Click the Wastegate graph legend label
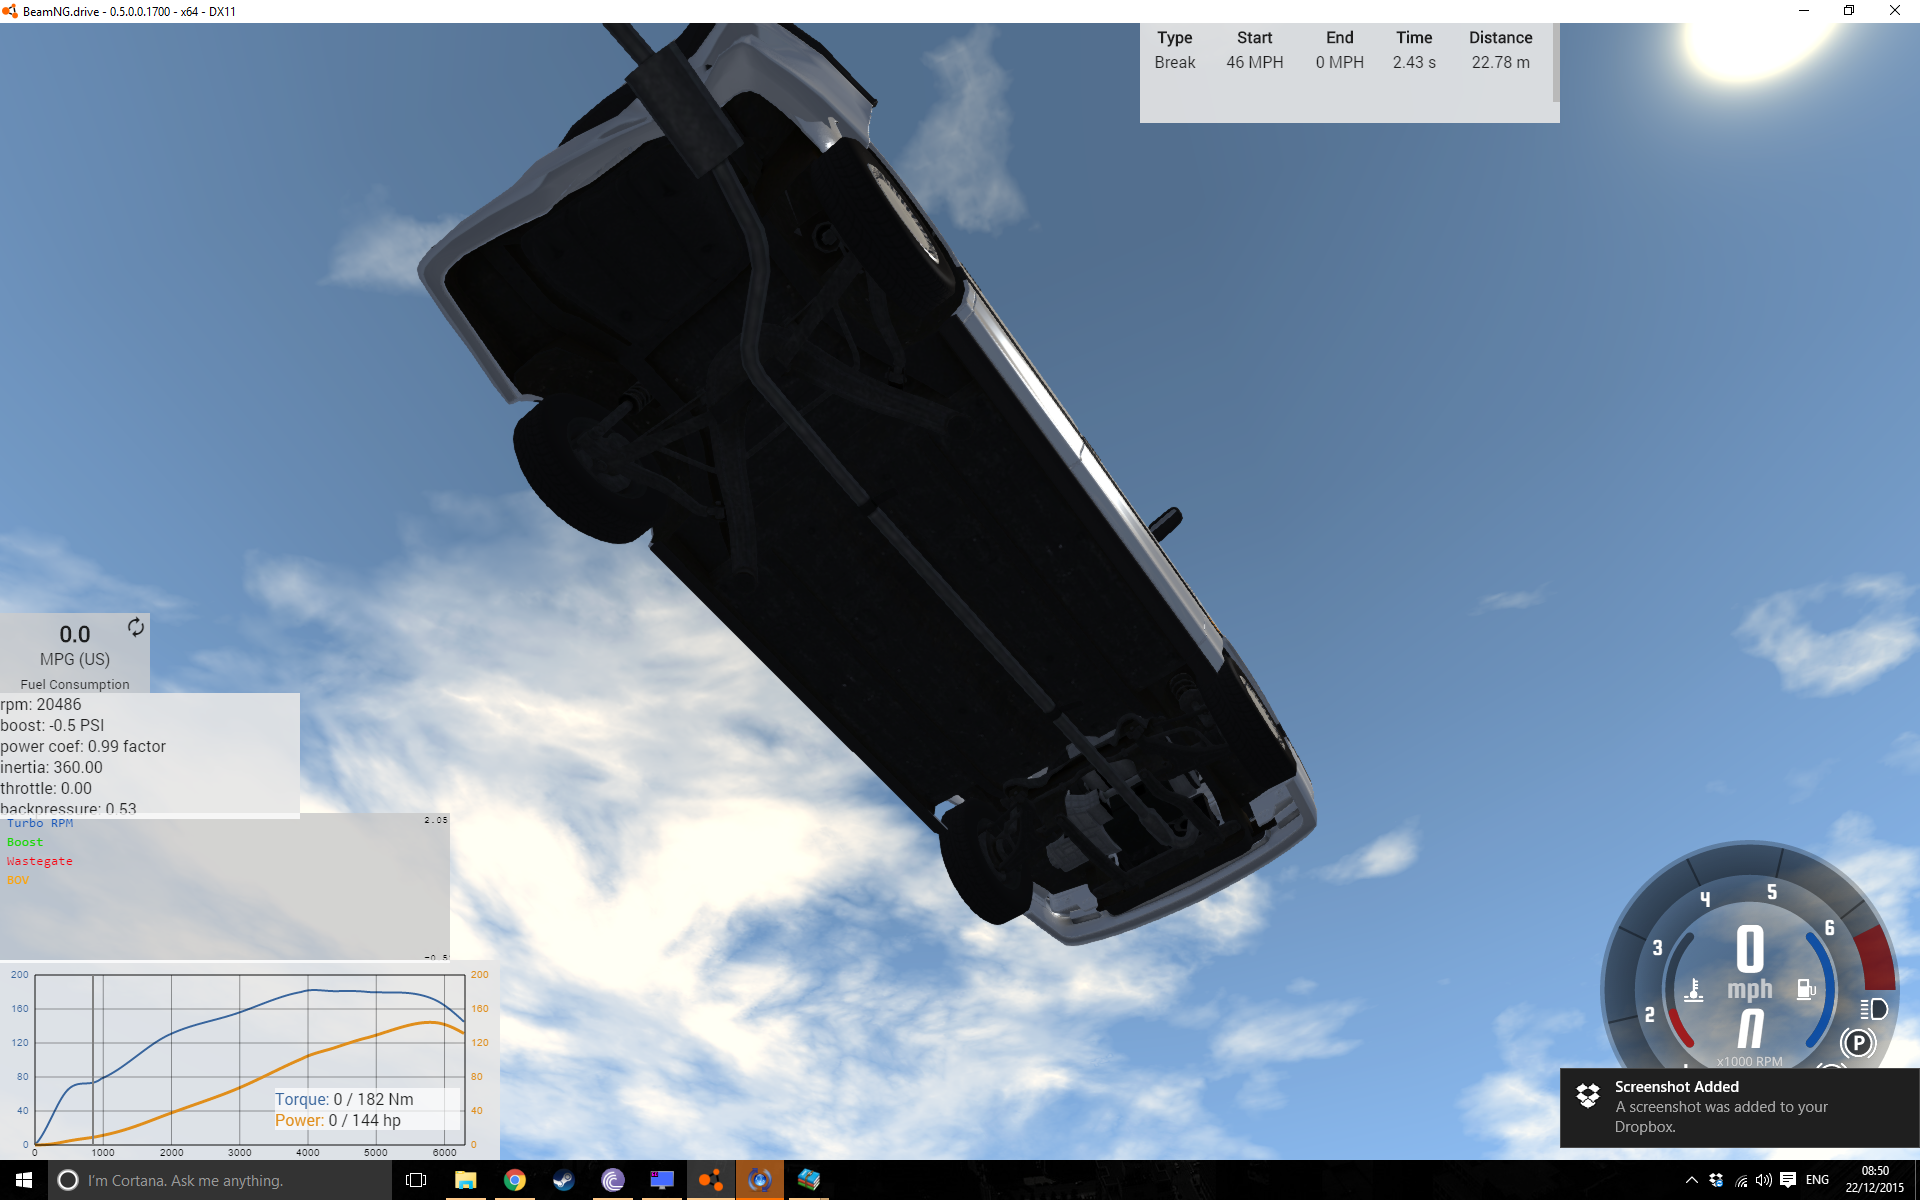 pos(40,861)
